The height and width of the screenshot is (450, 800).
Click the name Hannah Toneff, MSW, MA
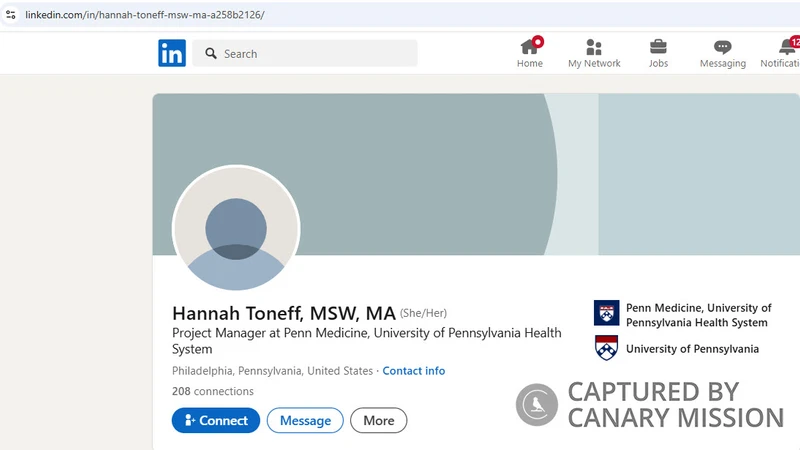point(284,313)
